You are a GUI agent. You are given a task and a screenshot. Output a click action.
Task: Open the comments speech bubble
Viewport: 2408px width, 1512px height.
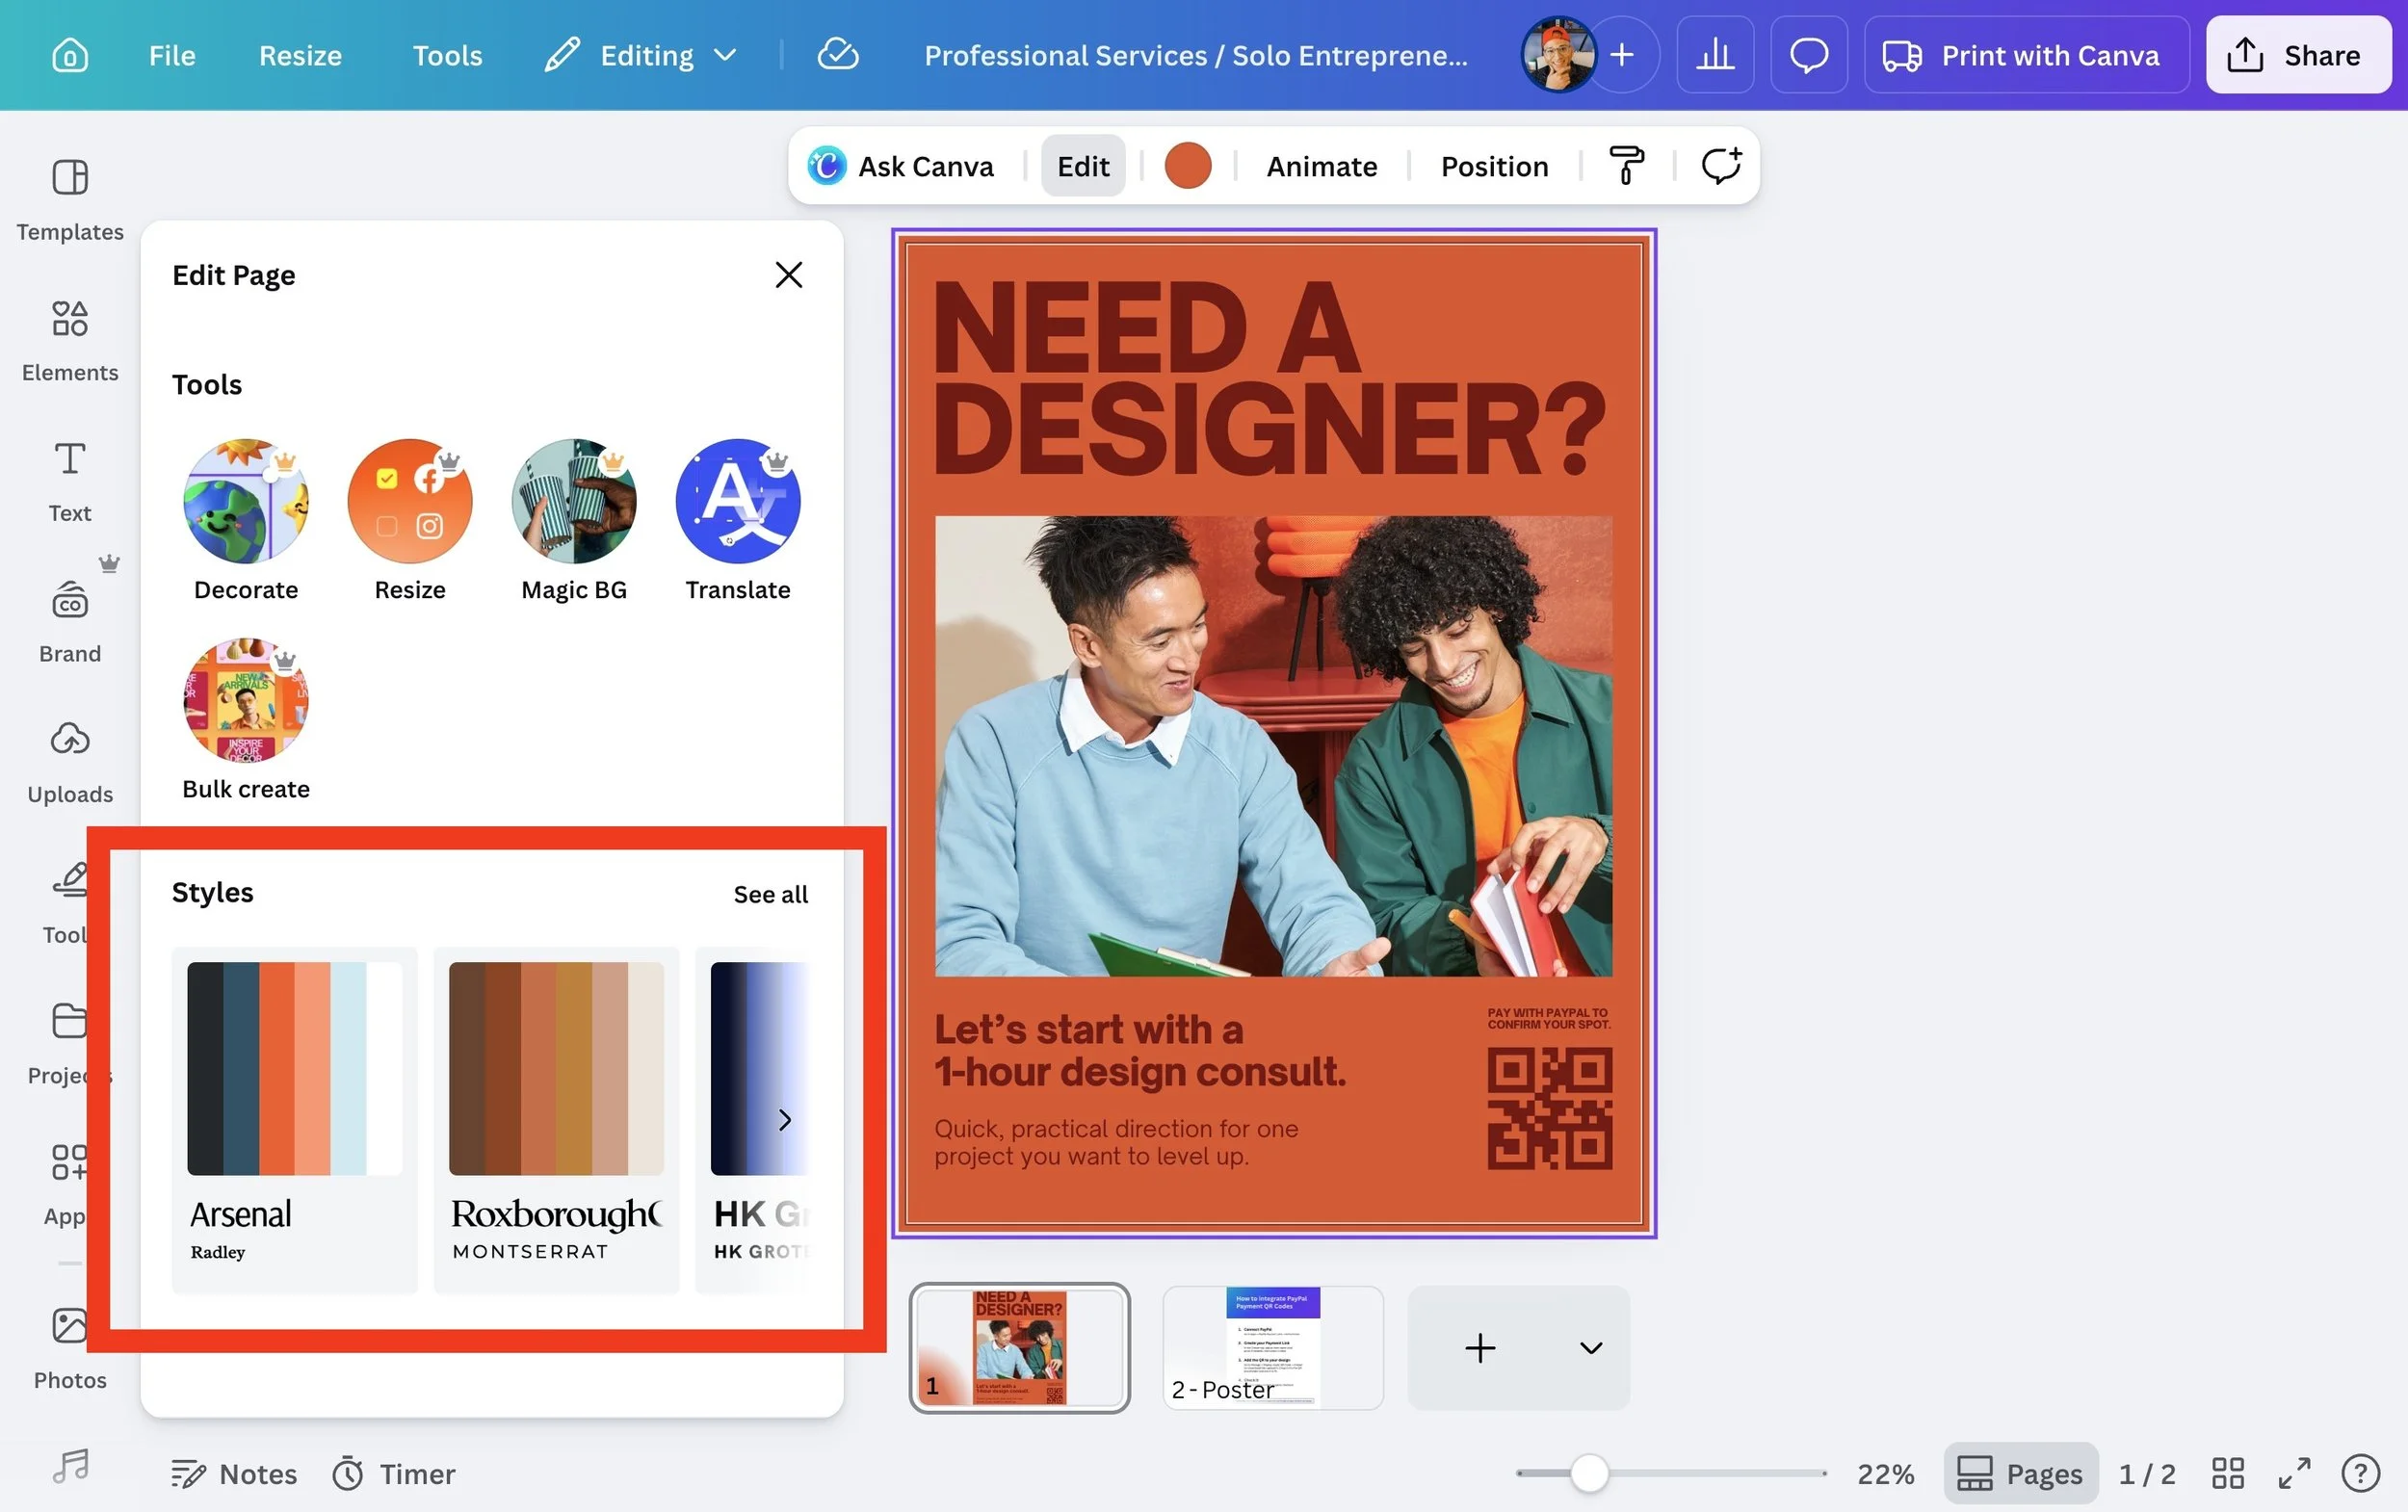tap(1808, 55)
